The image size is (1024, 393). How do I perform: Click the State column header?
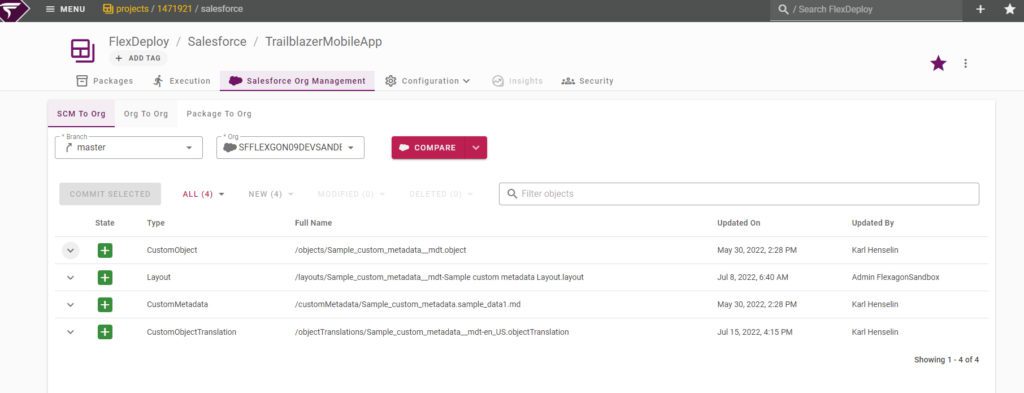point(104,223)
